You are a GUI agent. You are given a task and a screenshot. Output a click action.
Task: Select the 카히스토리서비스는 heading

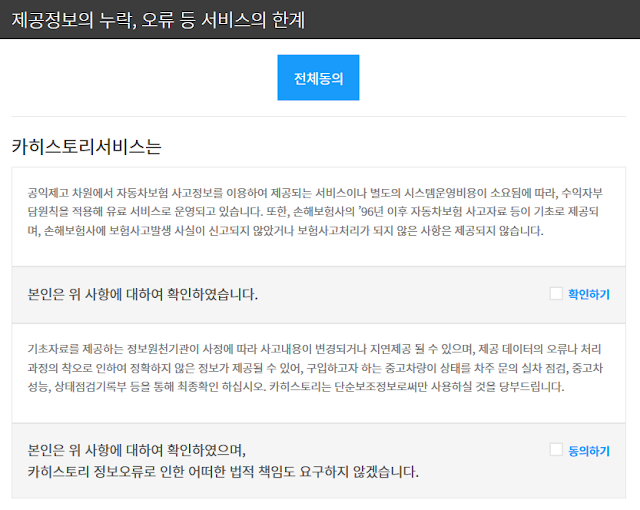click(x=87, y=146)
